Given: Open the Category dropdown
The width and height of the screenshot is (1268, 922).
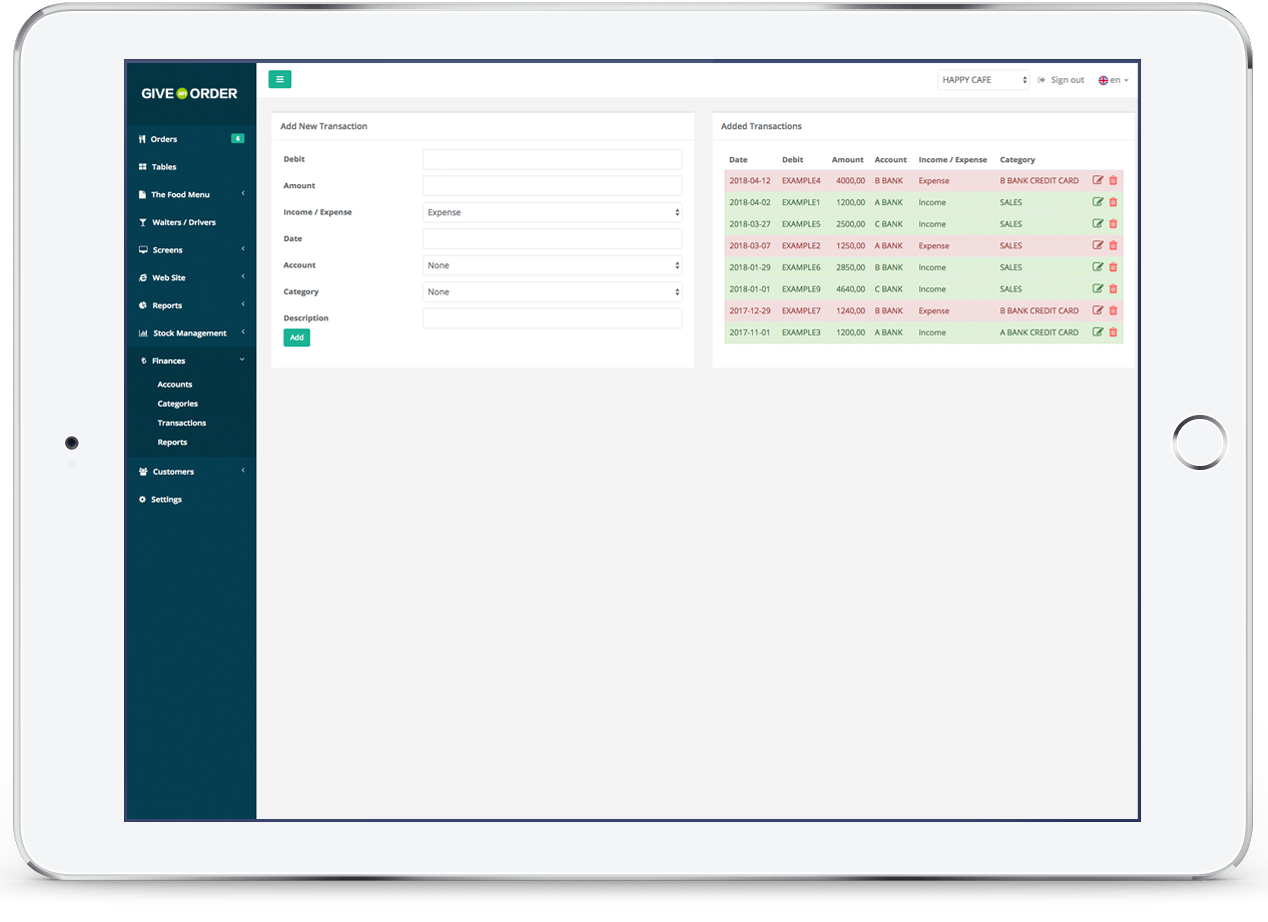Looking at the screenshot, I should tap(552, 292).
